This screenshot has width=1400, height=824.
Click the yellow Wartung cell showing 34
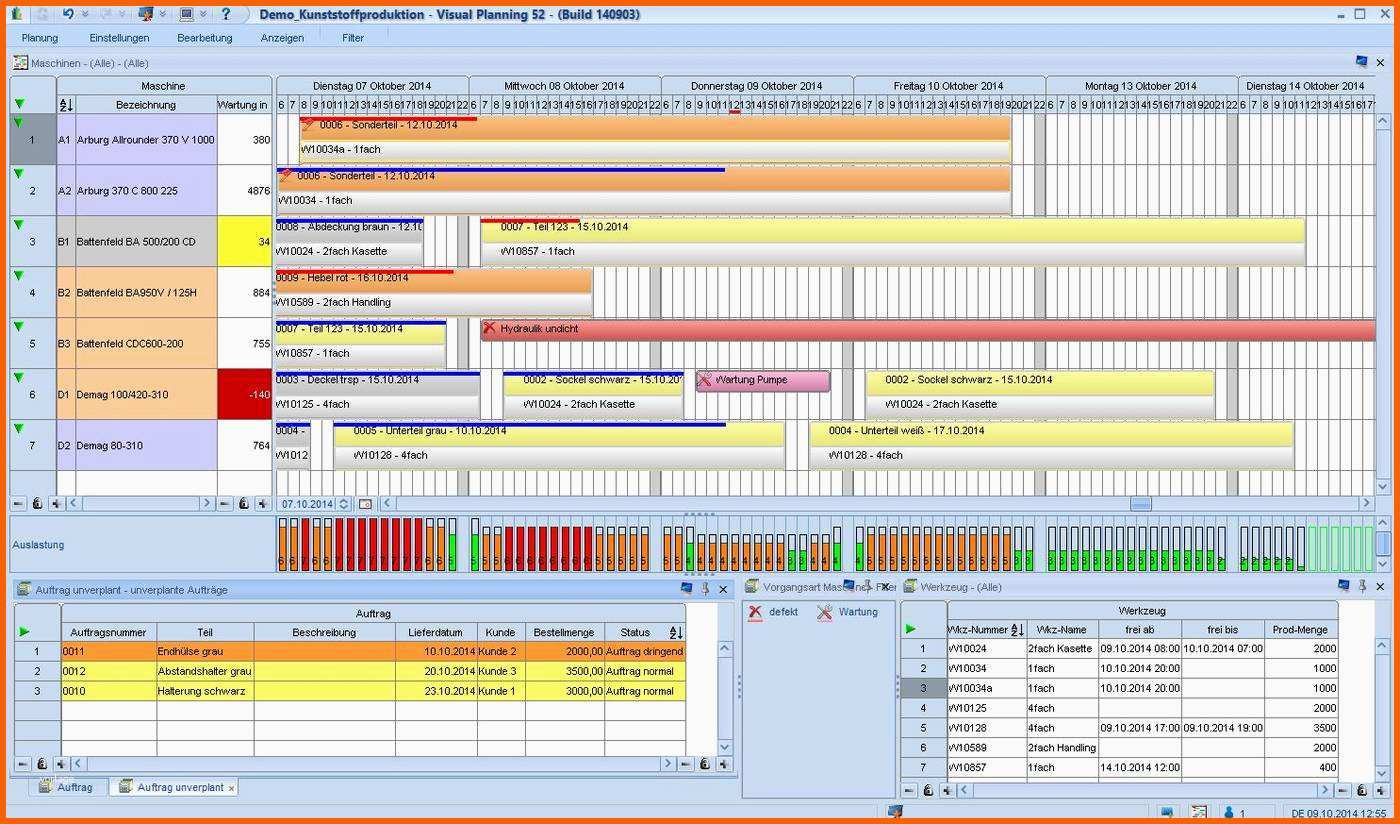244,241
